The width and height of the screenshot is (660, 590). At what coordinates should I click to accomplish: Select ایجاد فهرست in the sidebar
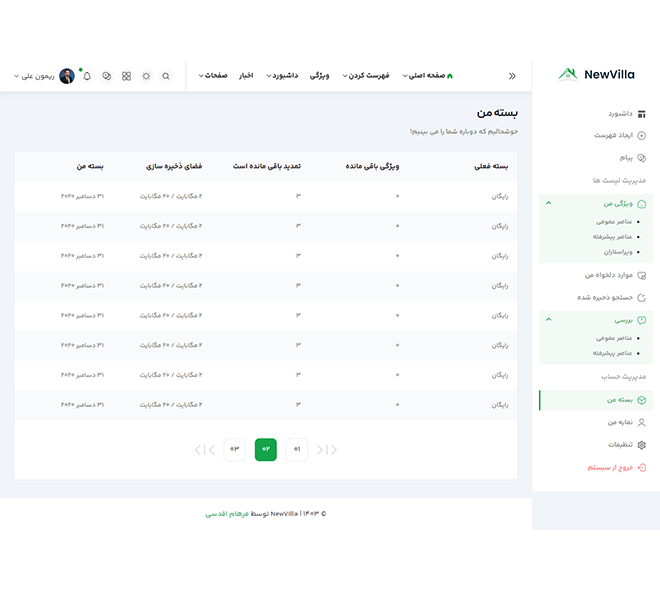click(x=620, y=136)
